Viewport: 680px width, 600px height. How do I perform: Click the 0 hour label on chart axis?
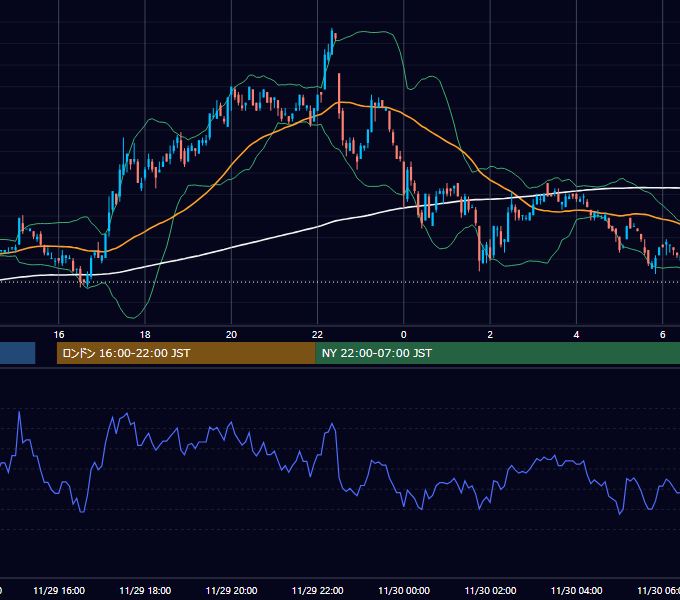pyautogui.click(x=404, y=334)
